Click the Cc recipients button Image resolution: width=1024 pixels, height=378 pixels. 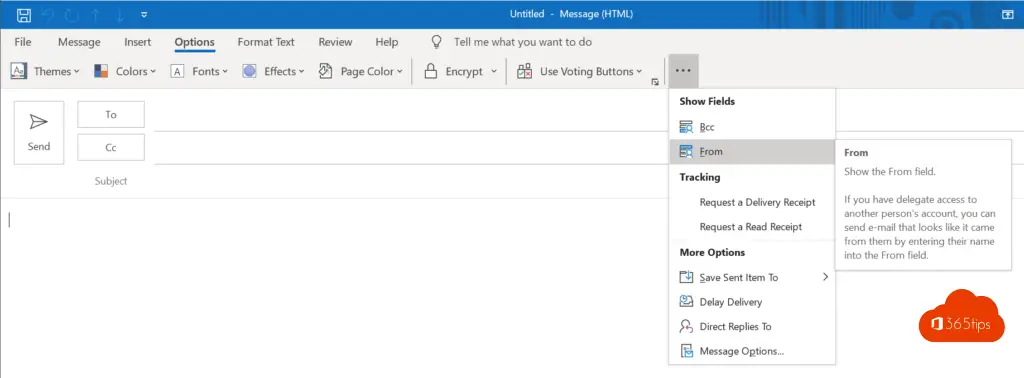[111, 148]
